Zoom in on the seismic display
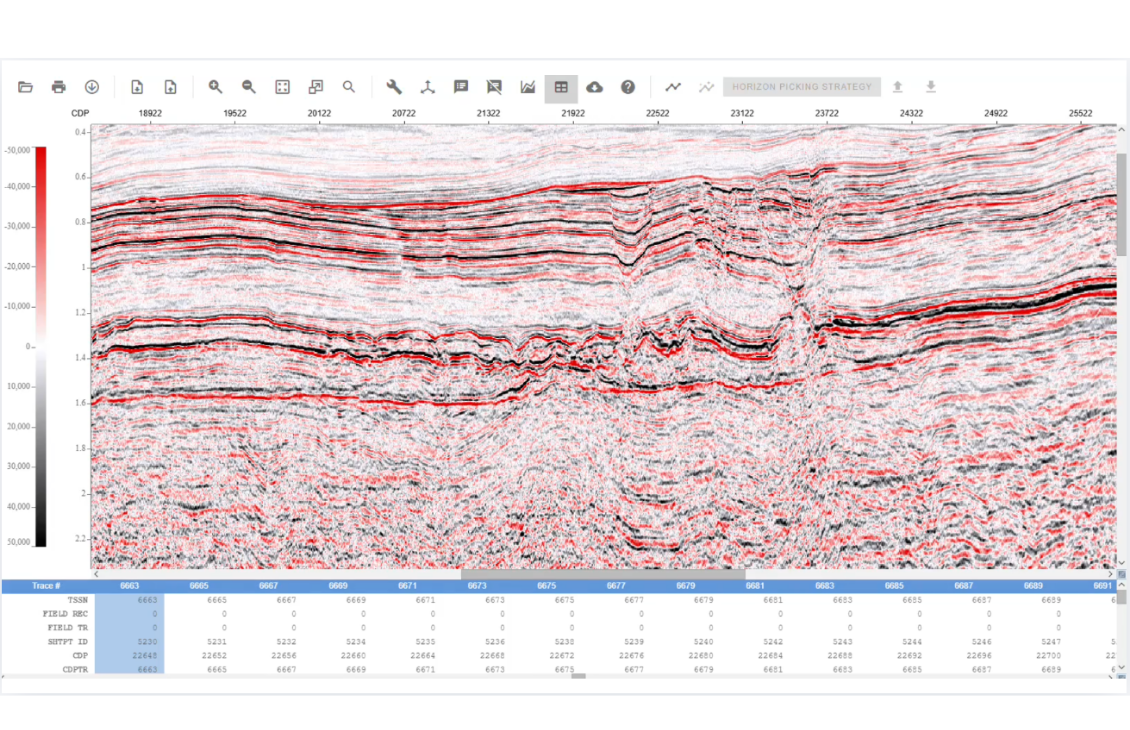1130x730 pixels. (215, 87)
